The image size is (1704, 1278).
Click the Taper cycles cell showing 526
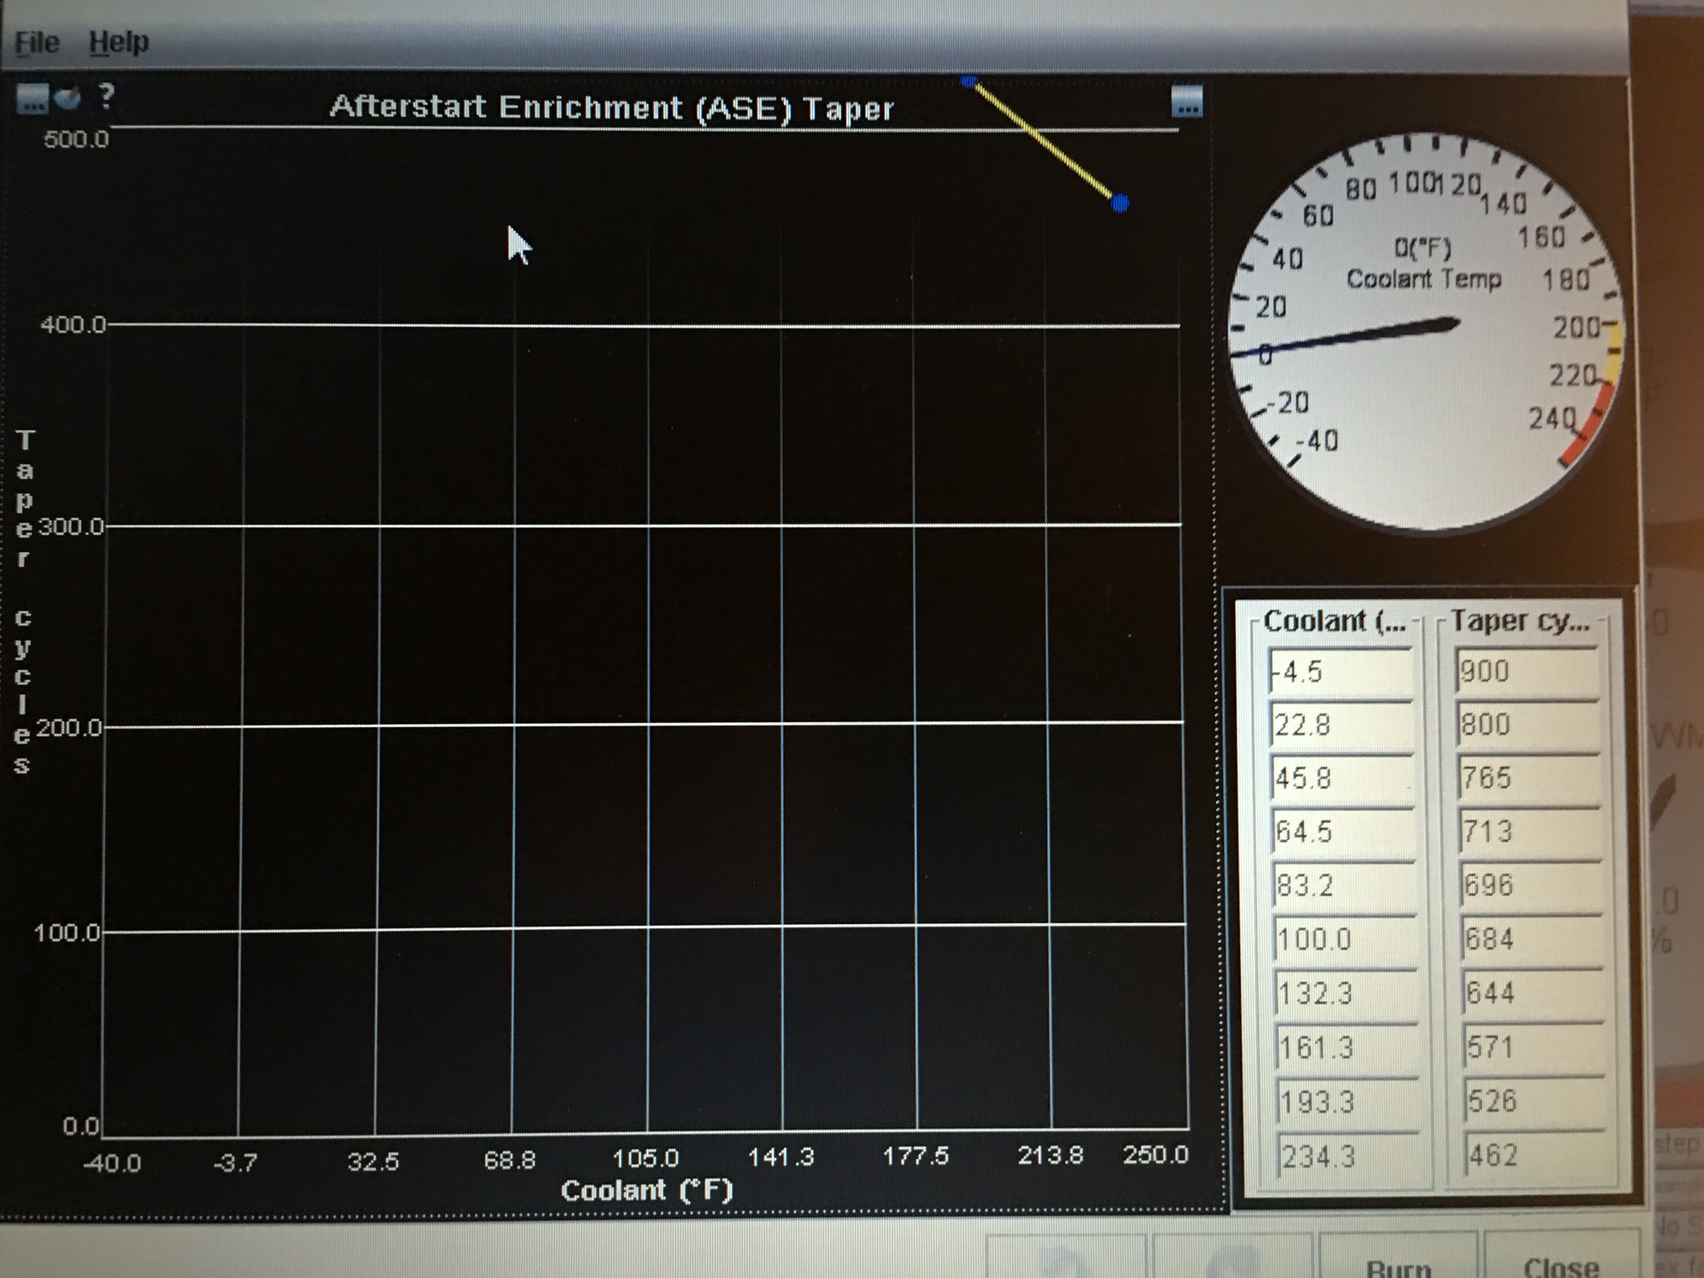[1535, 1101]
